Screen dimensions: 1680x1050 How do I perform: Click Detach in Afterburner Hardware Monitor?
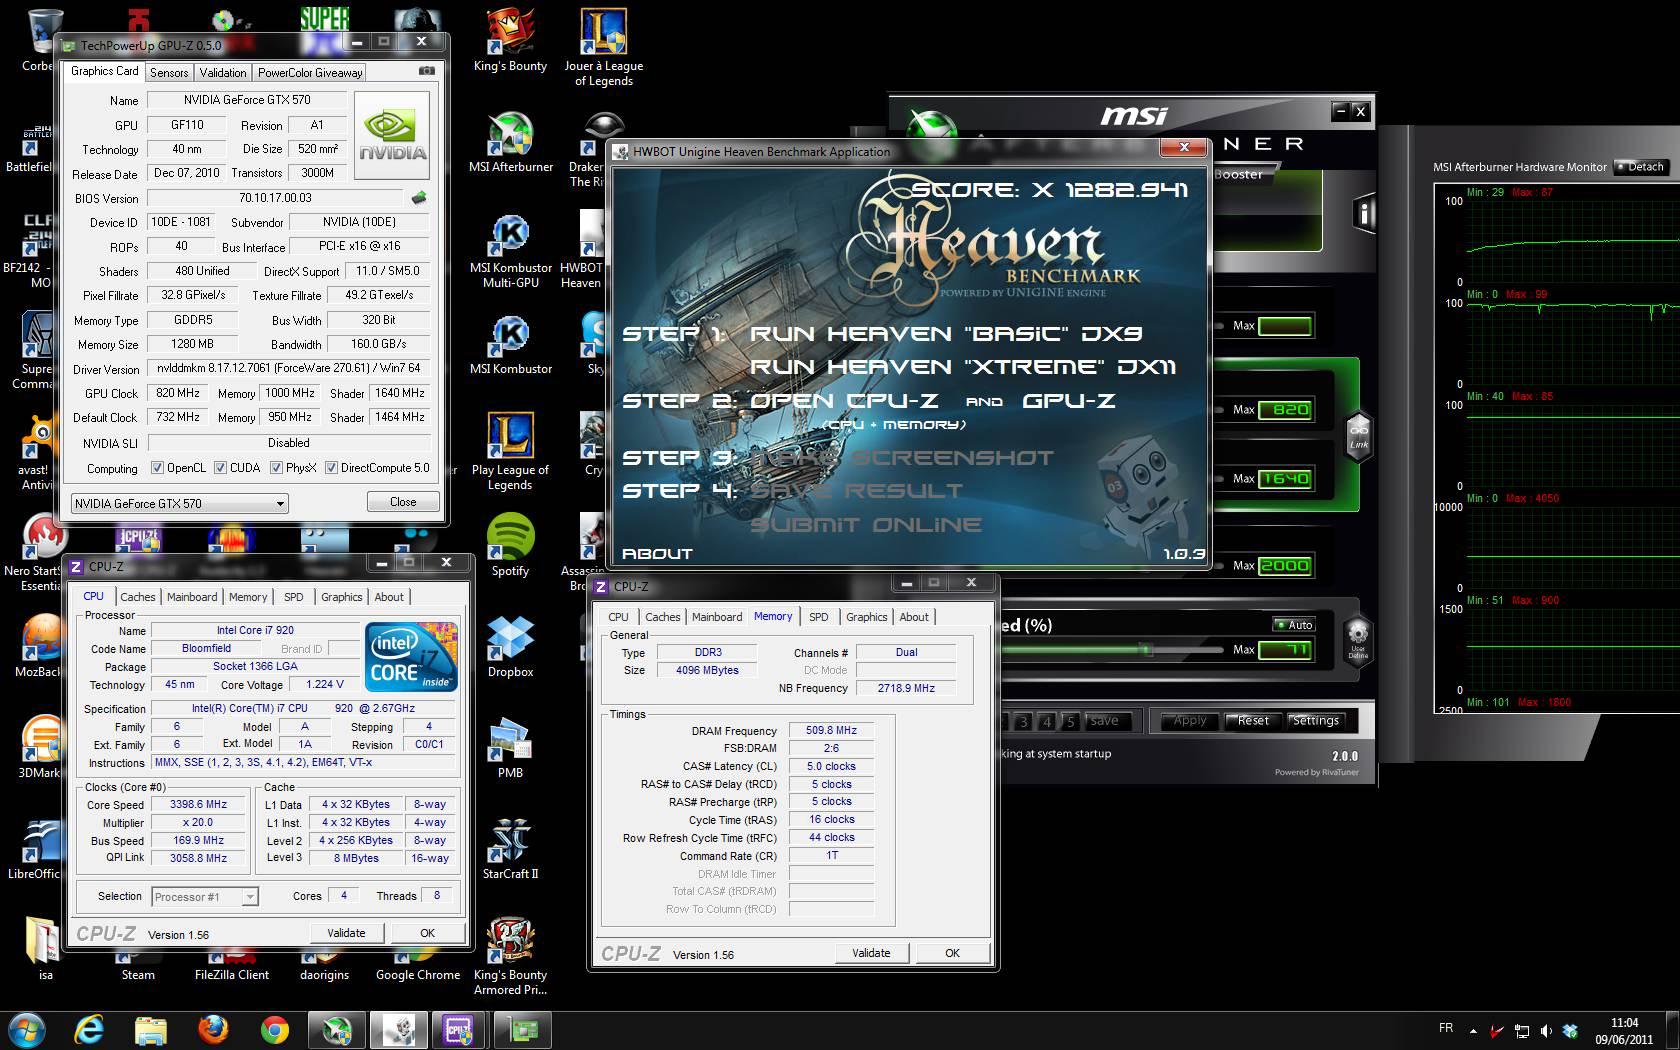pos(1640,167)
